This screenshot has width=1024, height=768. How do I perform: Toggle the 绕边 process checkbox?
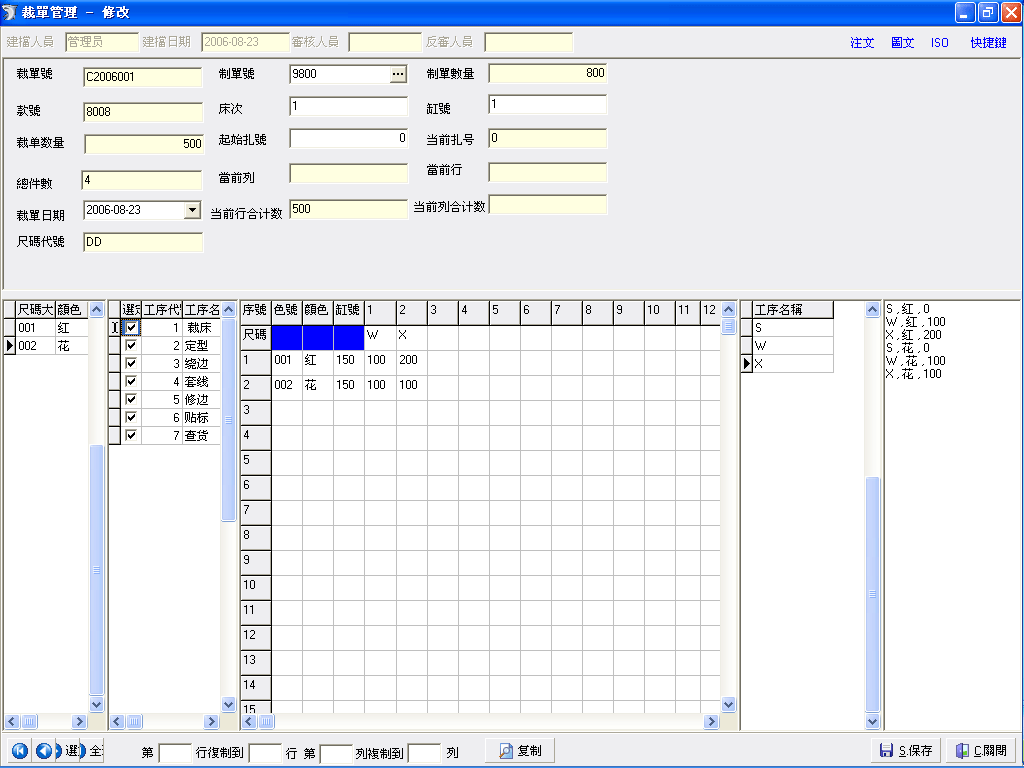pos(131,364)
